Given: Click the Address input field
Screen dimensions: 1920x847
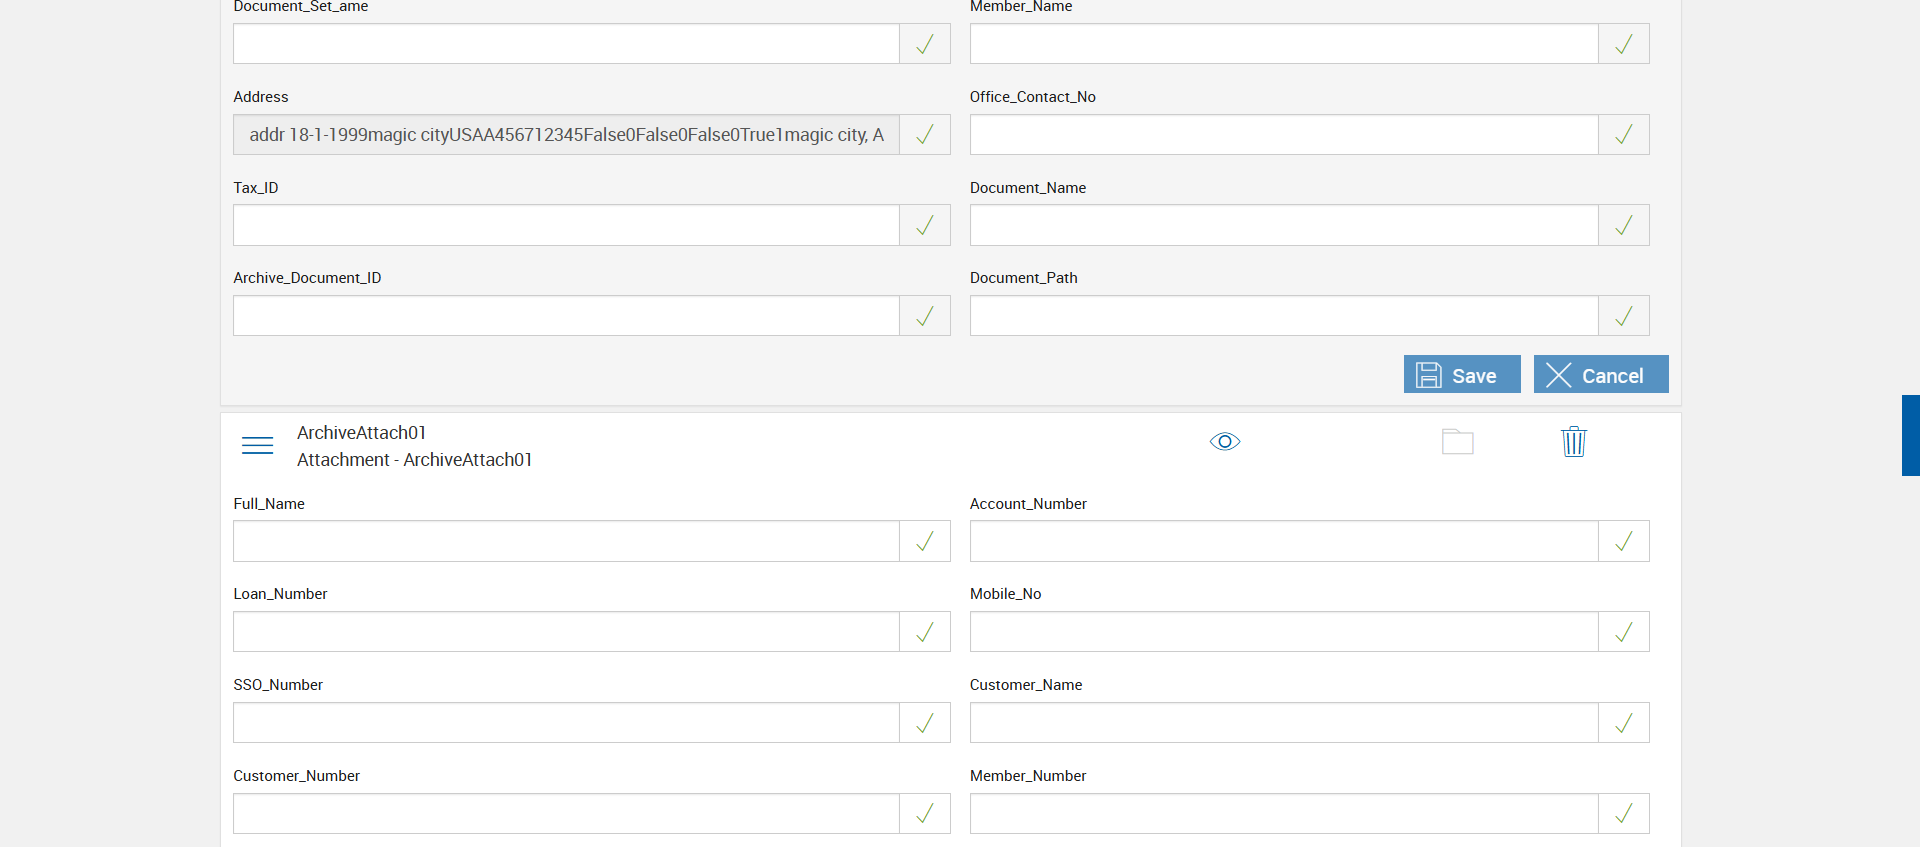Looking at the screenshot, I should click(x=566, y=134).
